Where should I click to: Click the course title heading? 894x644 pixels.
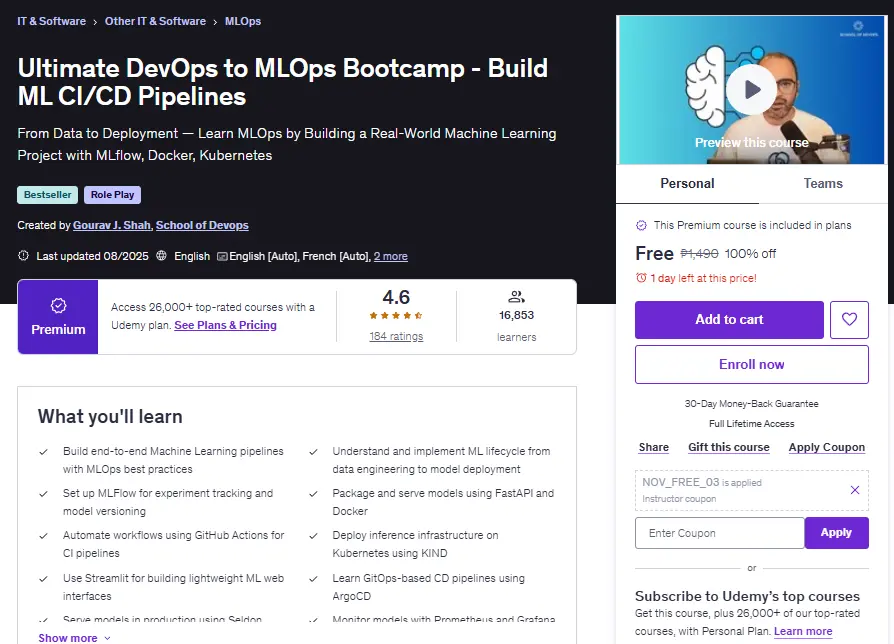coord(283,82)
